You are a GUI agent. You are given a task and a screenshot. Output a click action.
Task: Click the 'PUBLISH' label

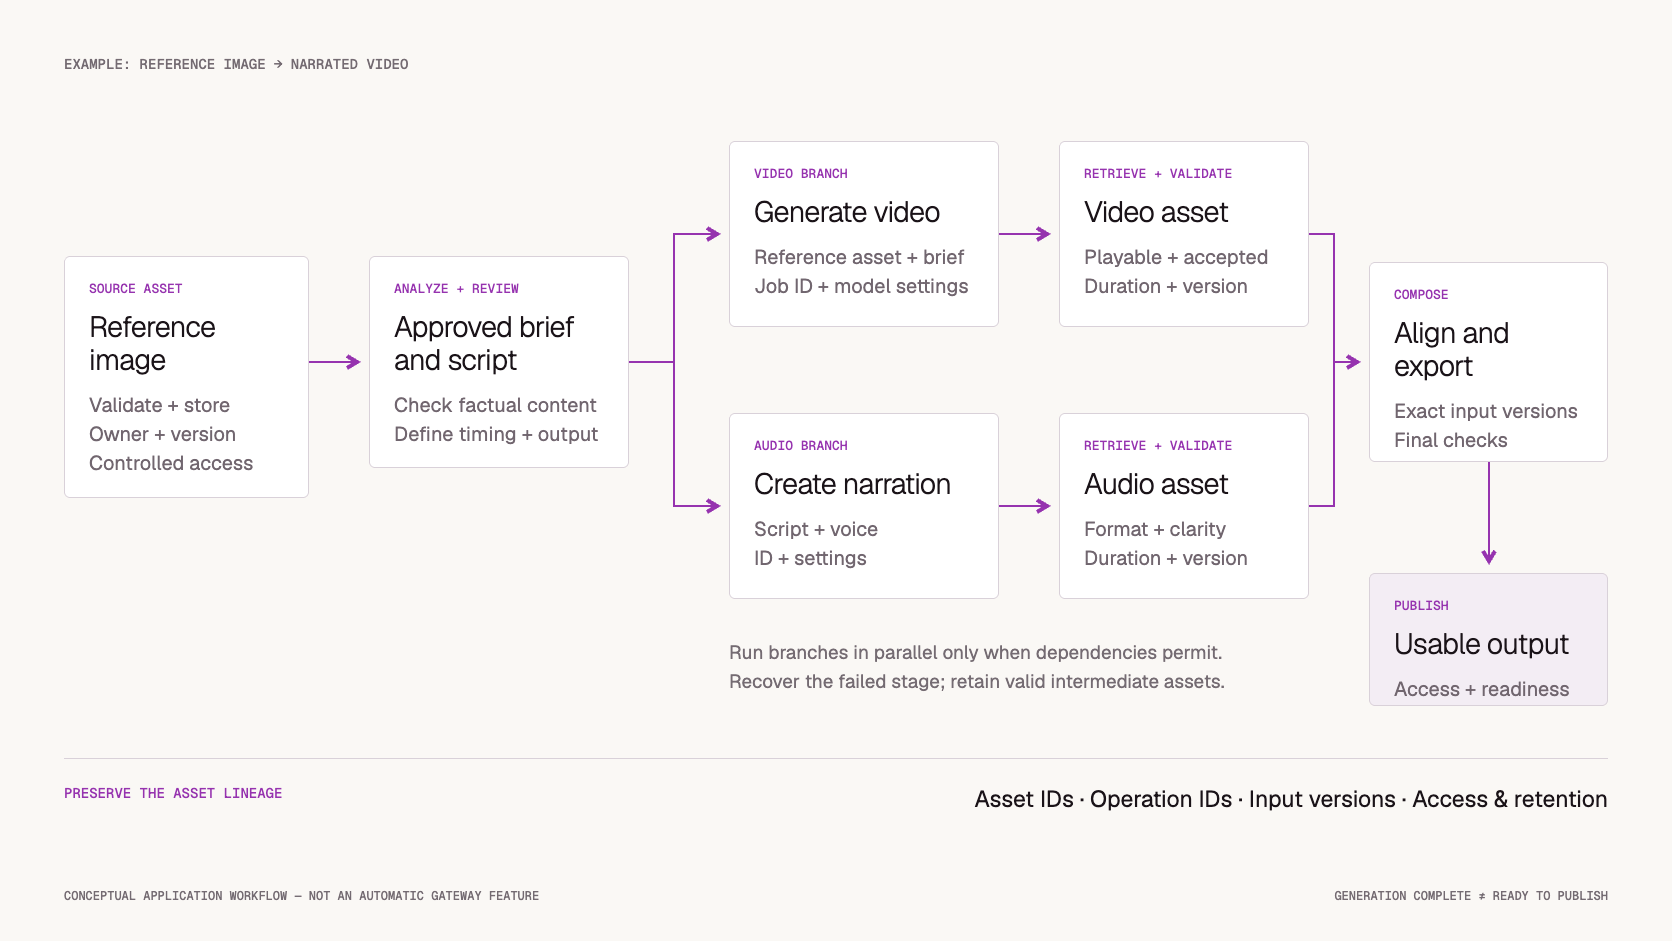[1421, 606]
